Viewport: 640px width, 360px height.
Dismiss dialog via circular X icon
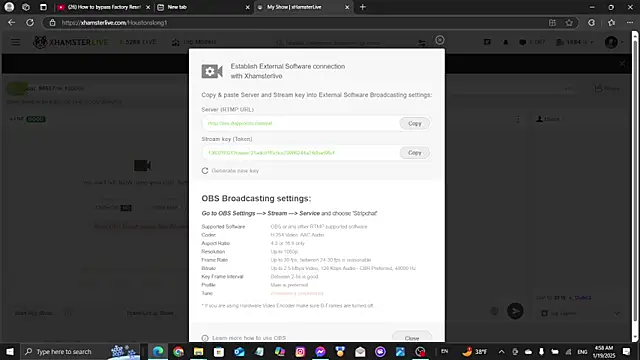(440, 40)
